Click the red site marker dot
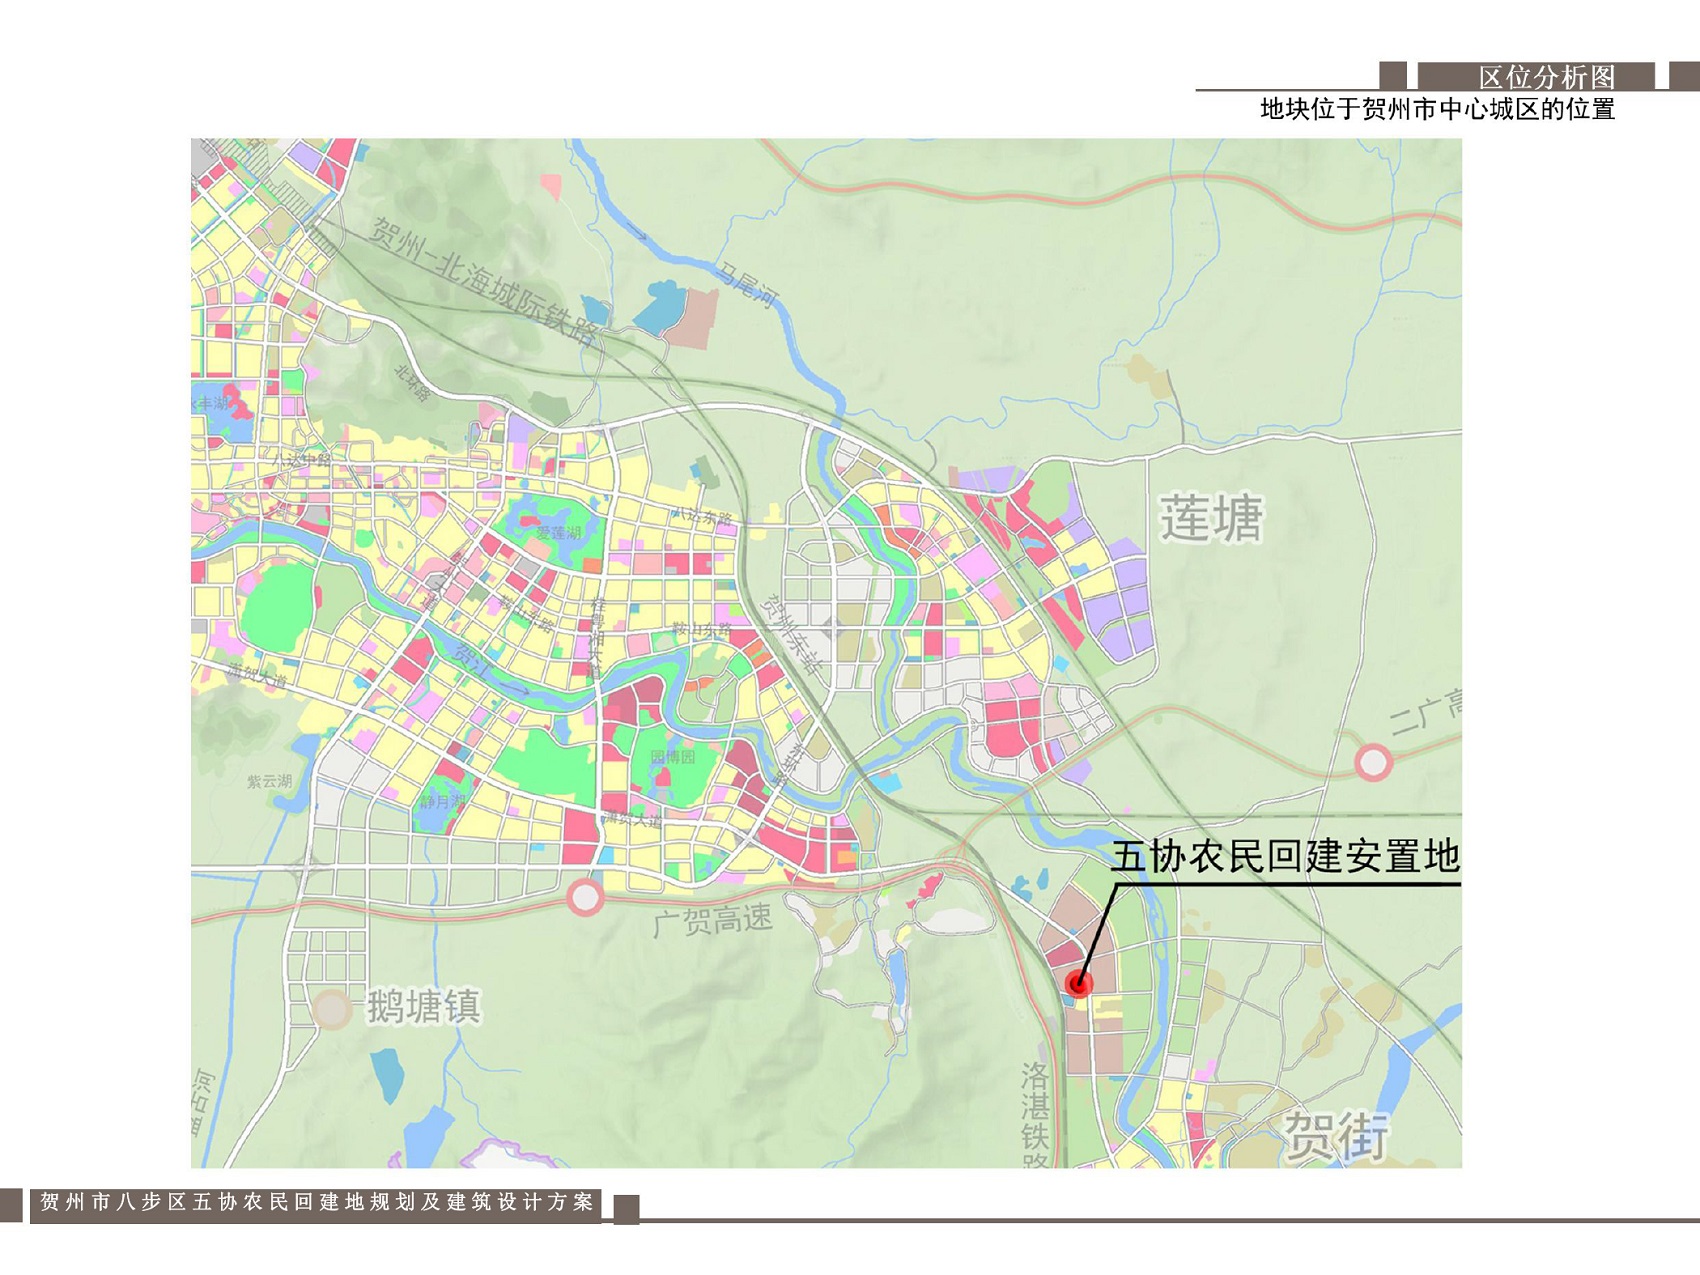Image resolution: width=1700 pixels, height=1275 pixels. point(1078,983)
